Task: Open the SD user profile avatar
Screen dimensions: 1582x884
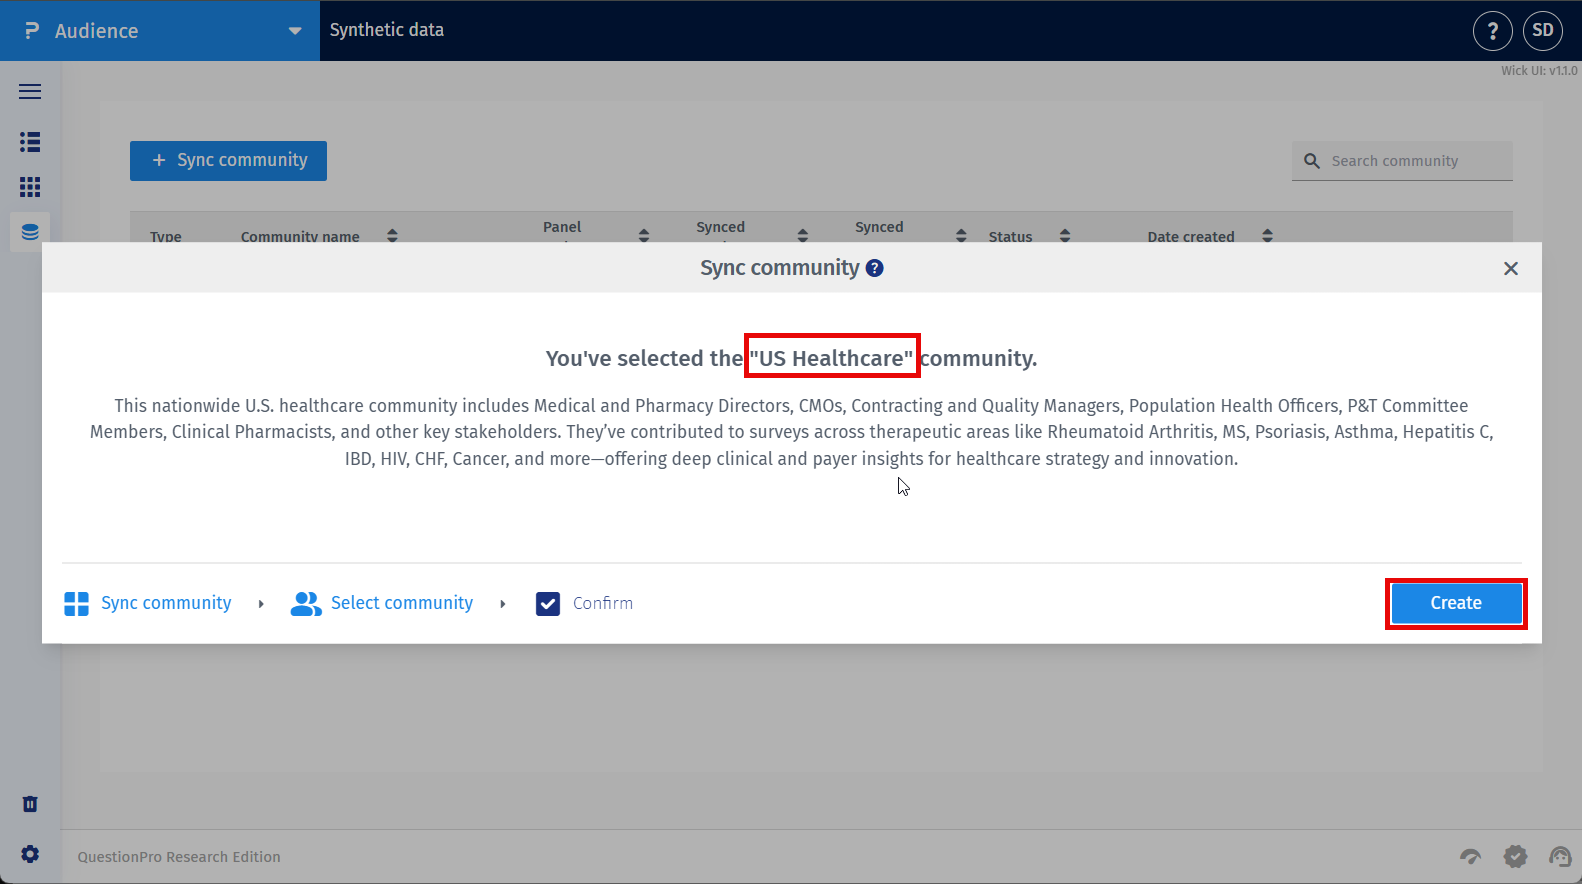Action: point(1542,31)
